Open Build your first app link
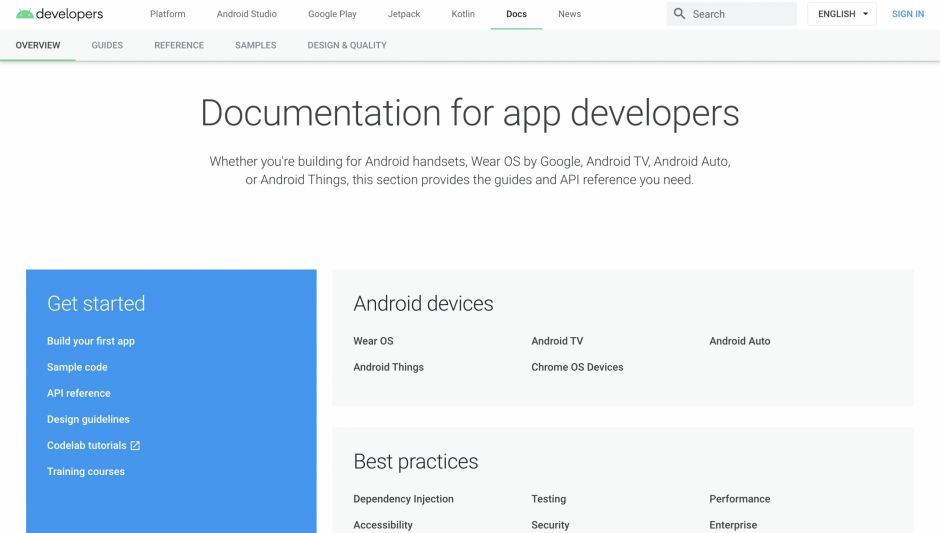This screenshot has width=940, height=533. point(91,341)
